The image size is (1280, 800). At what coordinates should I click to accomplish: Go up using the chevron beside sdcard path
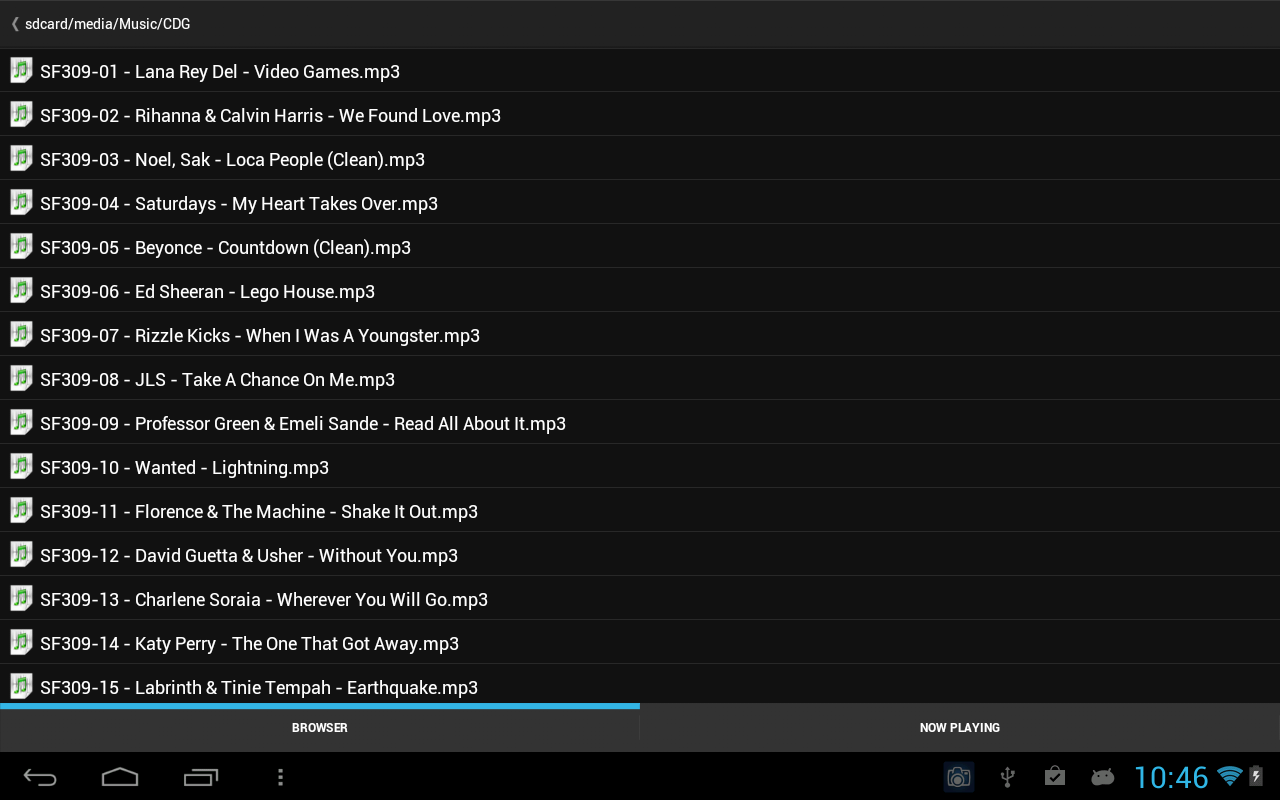(15, 23)
